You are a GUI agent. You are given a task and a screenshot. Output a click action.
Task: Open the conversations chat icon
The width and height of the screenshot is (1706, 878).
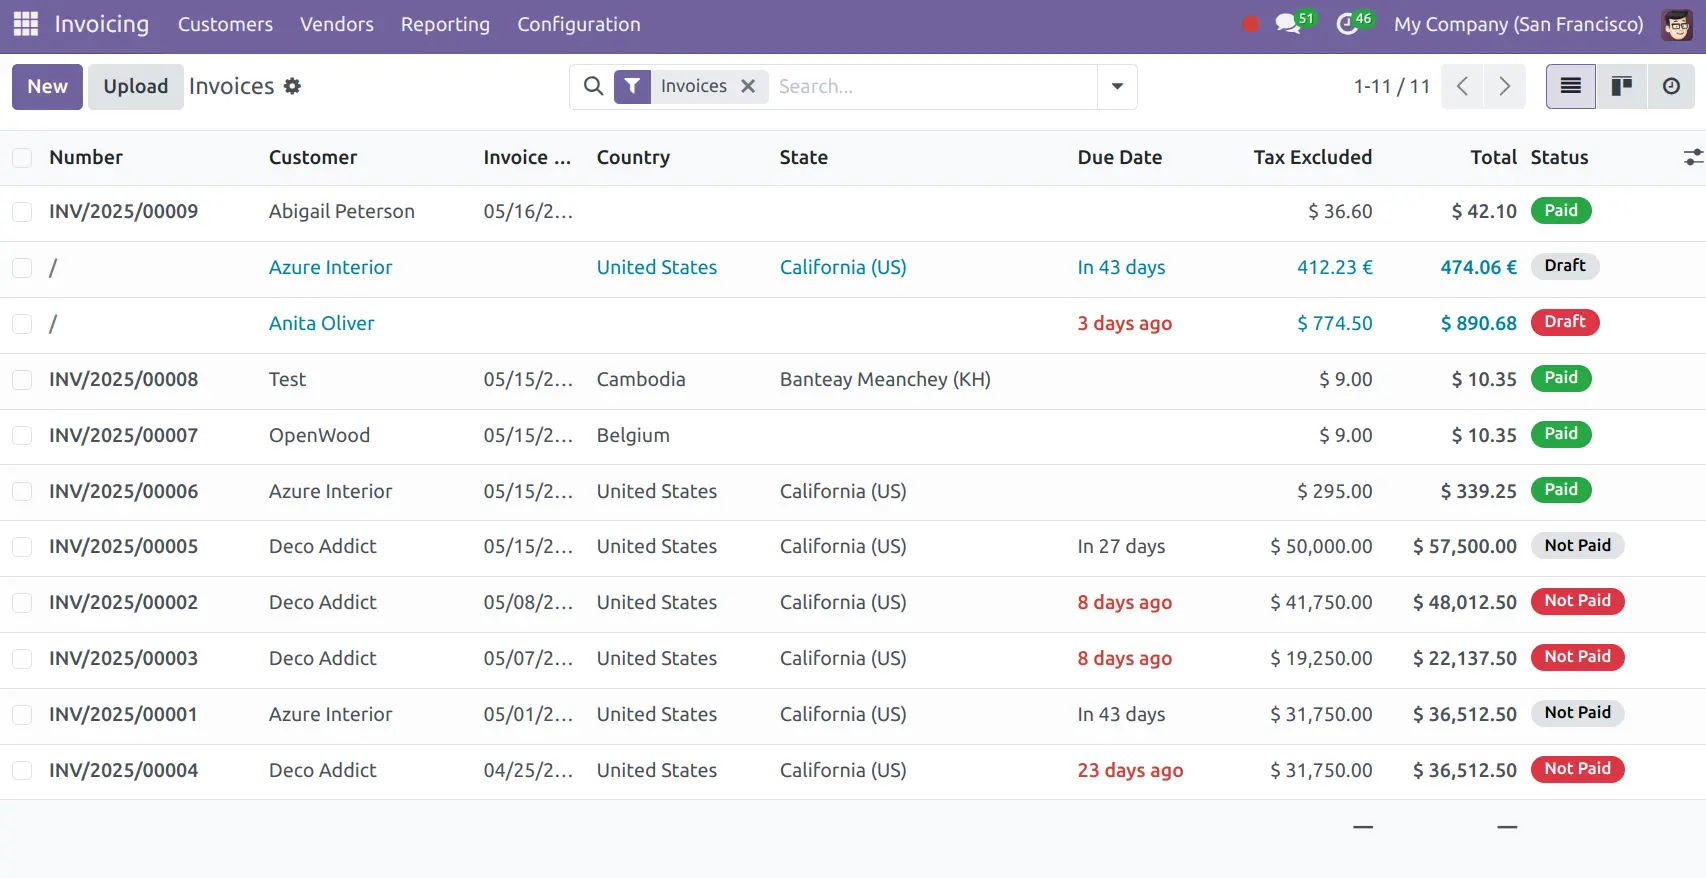coord(1288,24)
